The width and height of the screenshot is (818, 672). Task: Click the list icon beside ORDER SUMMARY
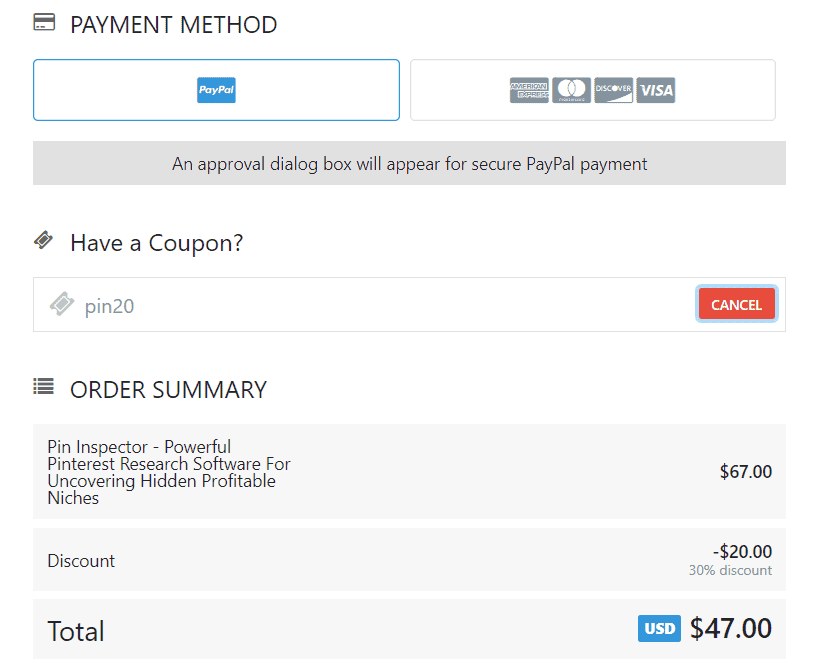(44, 387)
